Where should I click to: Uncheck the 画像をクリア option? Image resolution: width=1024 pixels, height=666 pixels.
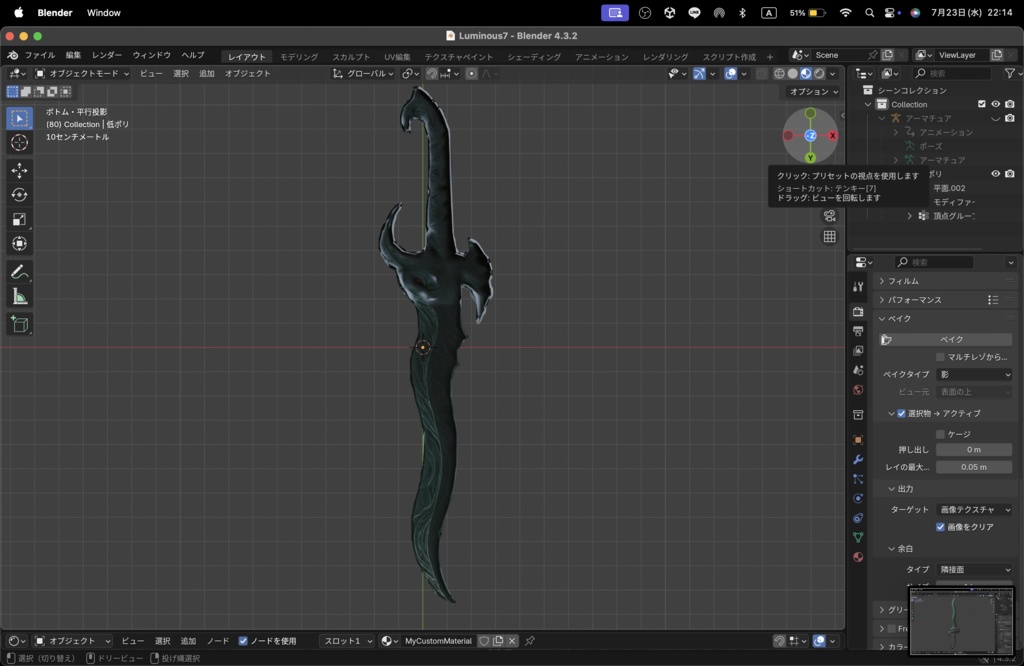point(941,527)
